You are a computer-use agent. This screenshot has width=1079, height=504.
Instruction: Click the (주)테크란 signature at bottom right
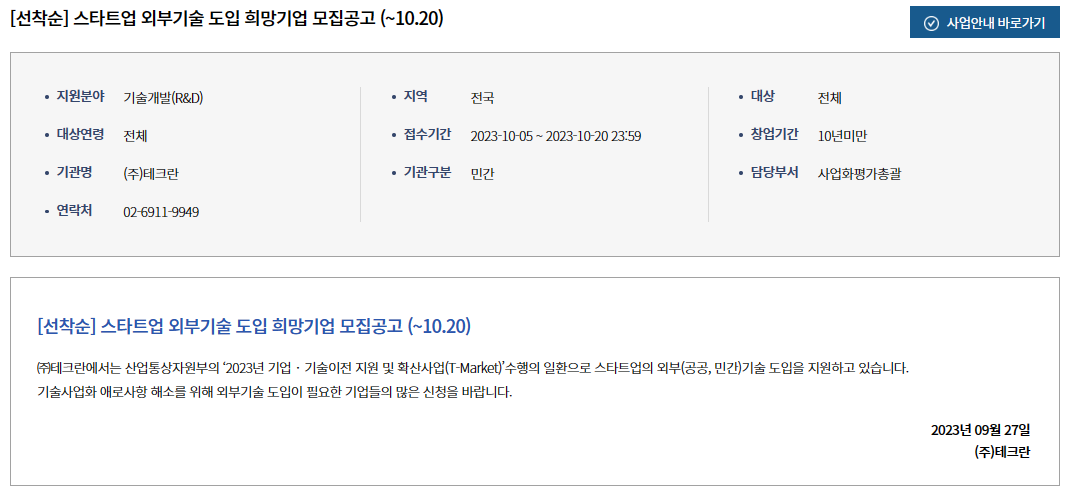(x=1002, y=452)
